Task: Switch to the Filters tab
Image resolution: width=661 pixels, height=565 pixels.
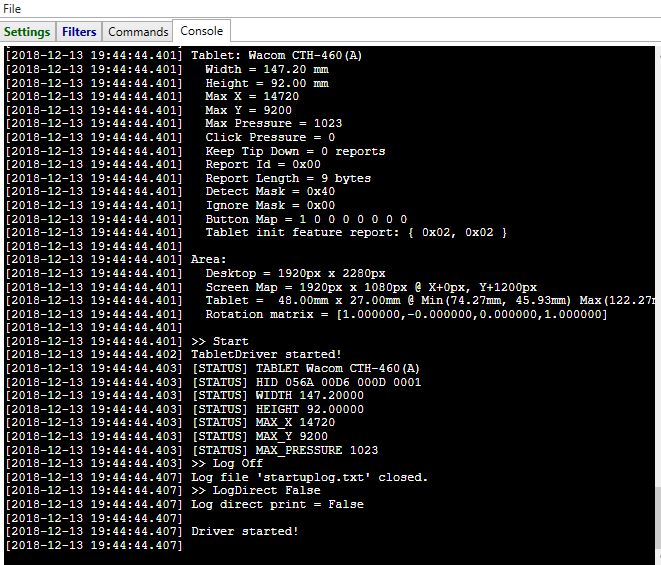Action: (79, 32)
